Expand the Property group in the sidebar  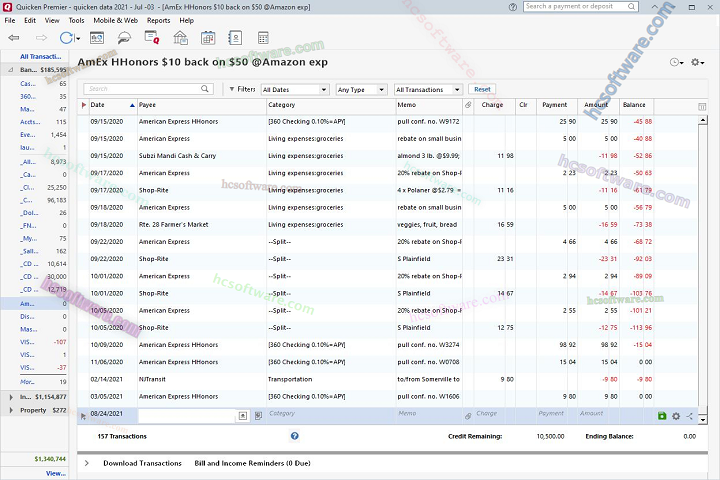point(11,410)
